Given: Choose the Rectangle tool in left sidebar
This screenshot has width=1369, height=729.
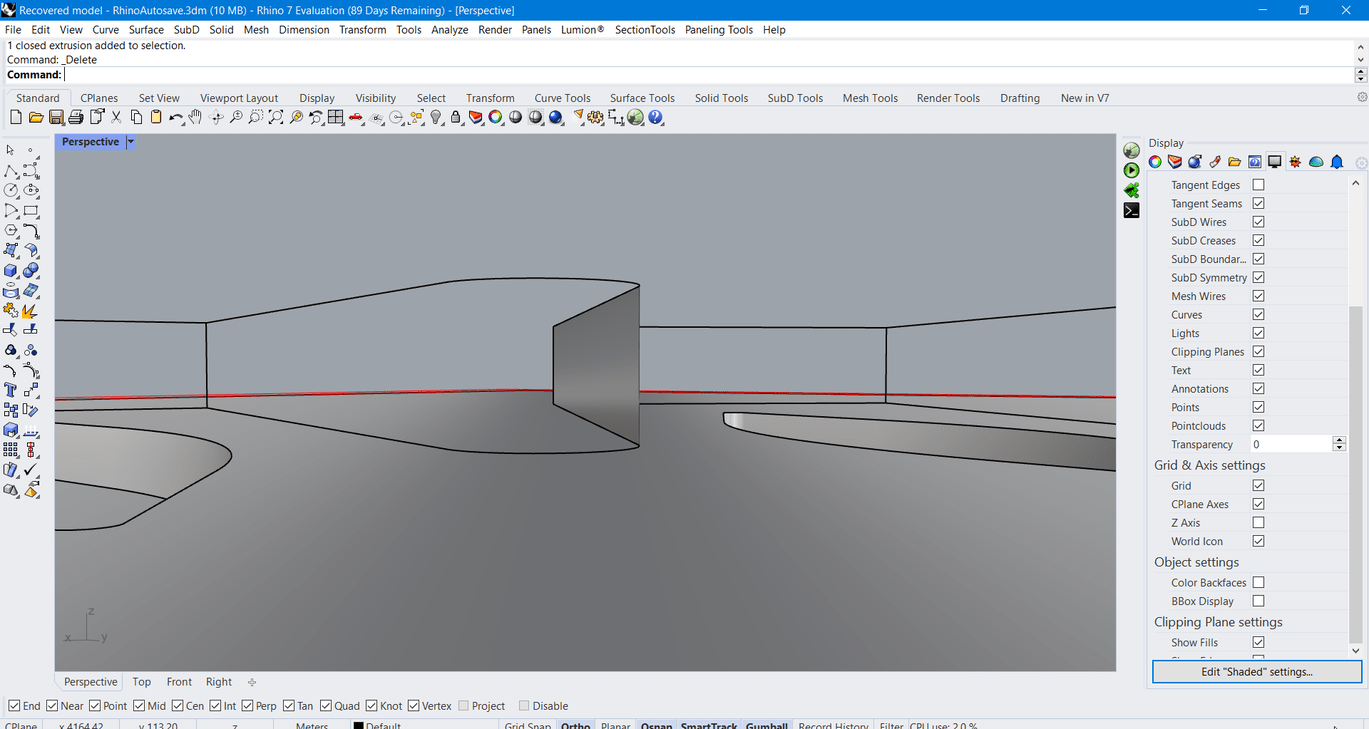Looking at the screenshot, I should click(x=31, y=210).
